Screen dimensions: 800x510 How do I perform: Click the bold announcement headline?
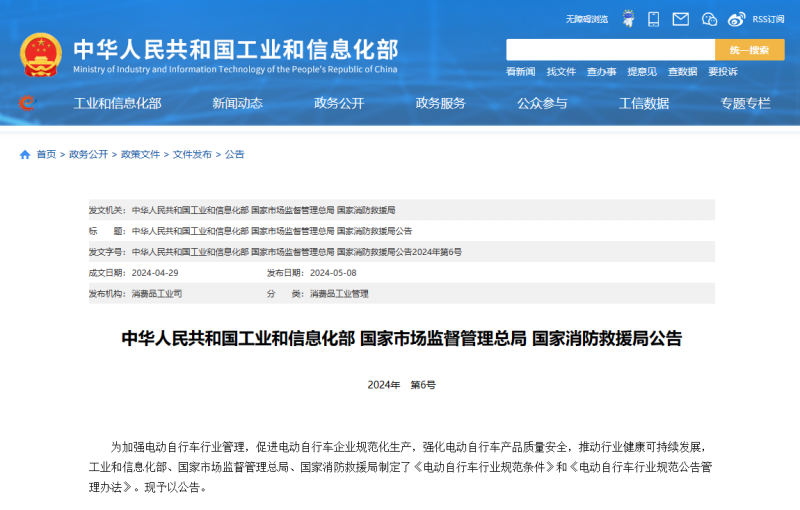point(402,339)
